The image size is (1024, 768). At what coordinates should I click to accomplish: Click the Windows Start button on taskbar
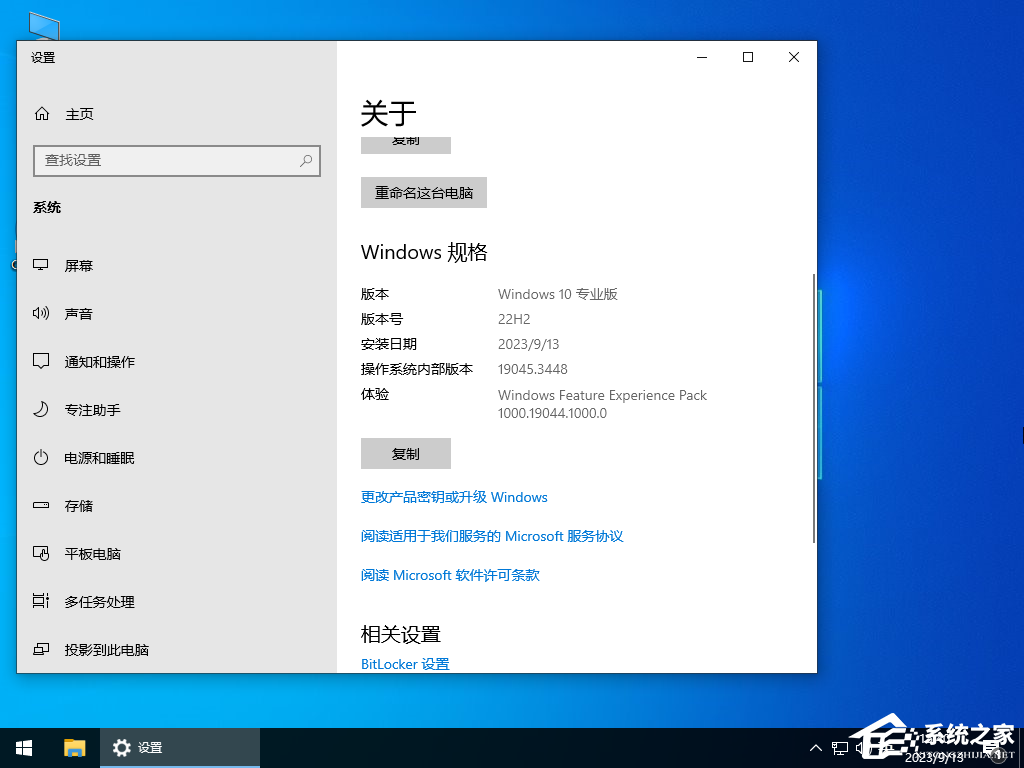pyautogui.click(x=24, y=747)
